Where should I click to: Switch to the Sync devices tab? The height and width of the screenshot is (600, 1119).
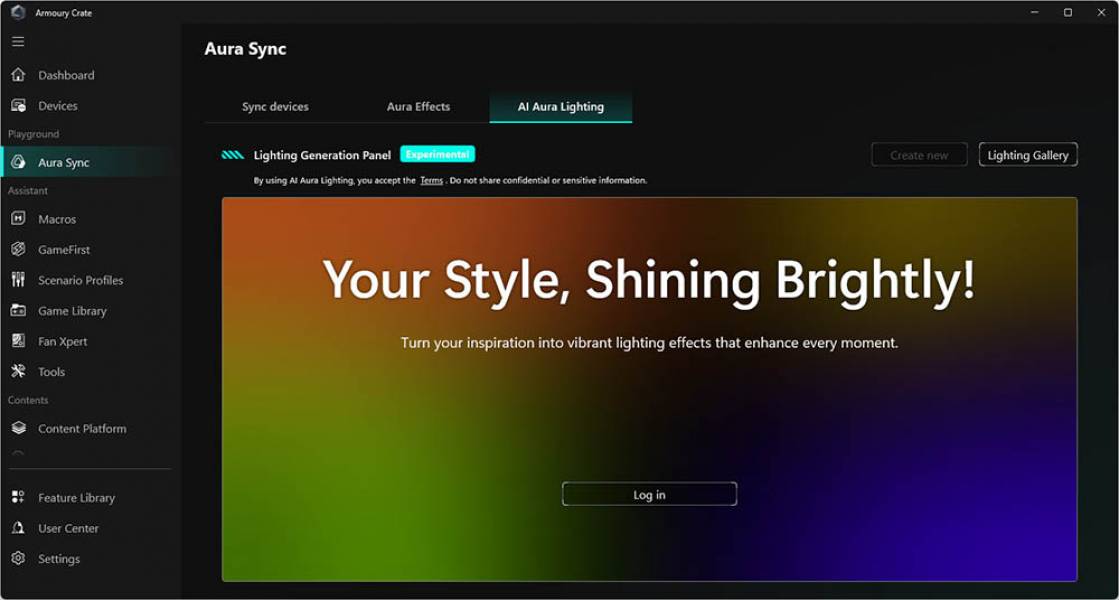[275, 106]
